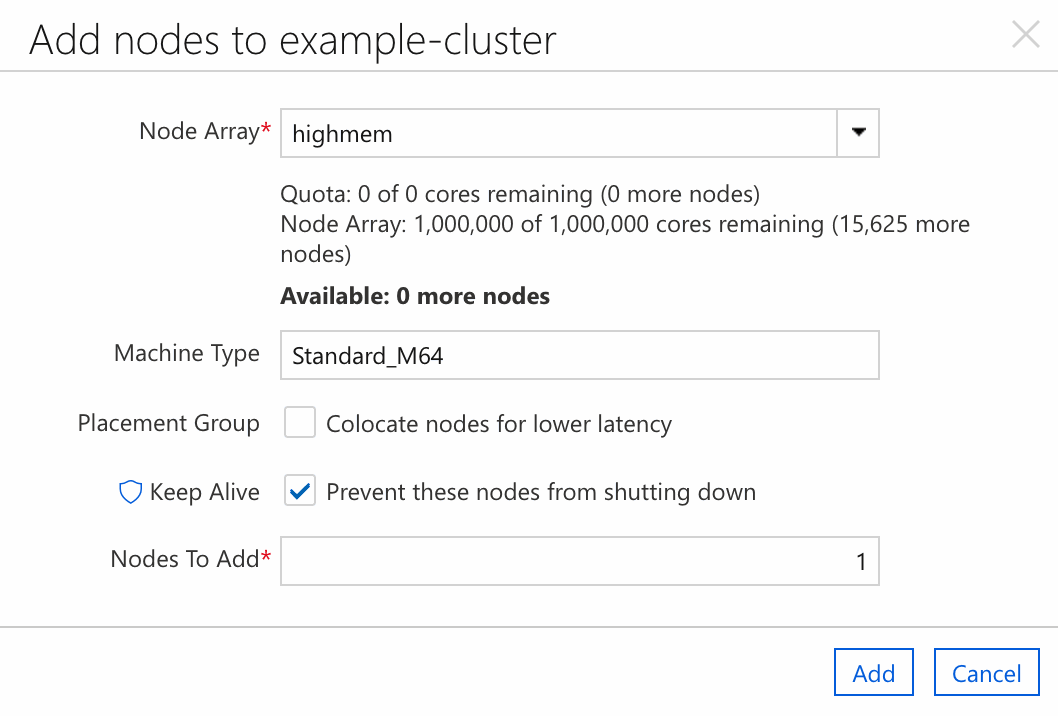Click the X to close the dialog

(1025, 35)
